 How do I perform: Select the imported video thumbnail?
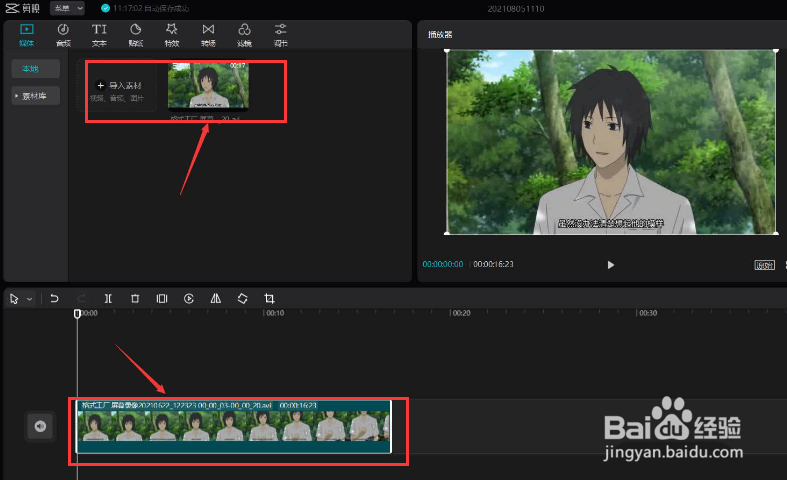coord(208,85)
